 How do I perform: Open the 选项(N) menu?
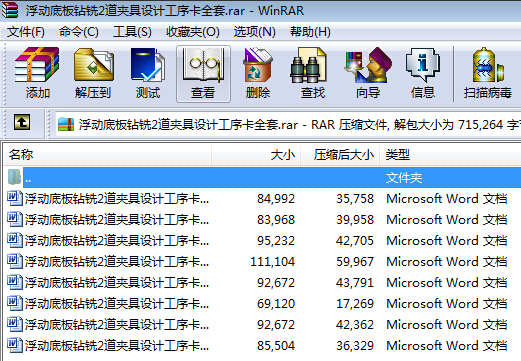pyautogui.click(x=255, y=32)
